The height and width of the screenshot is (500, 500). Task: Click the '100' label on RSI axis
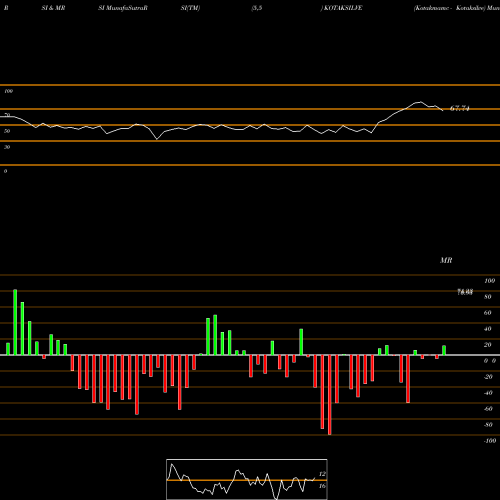[x=9, y=91]
